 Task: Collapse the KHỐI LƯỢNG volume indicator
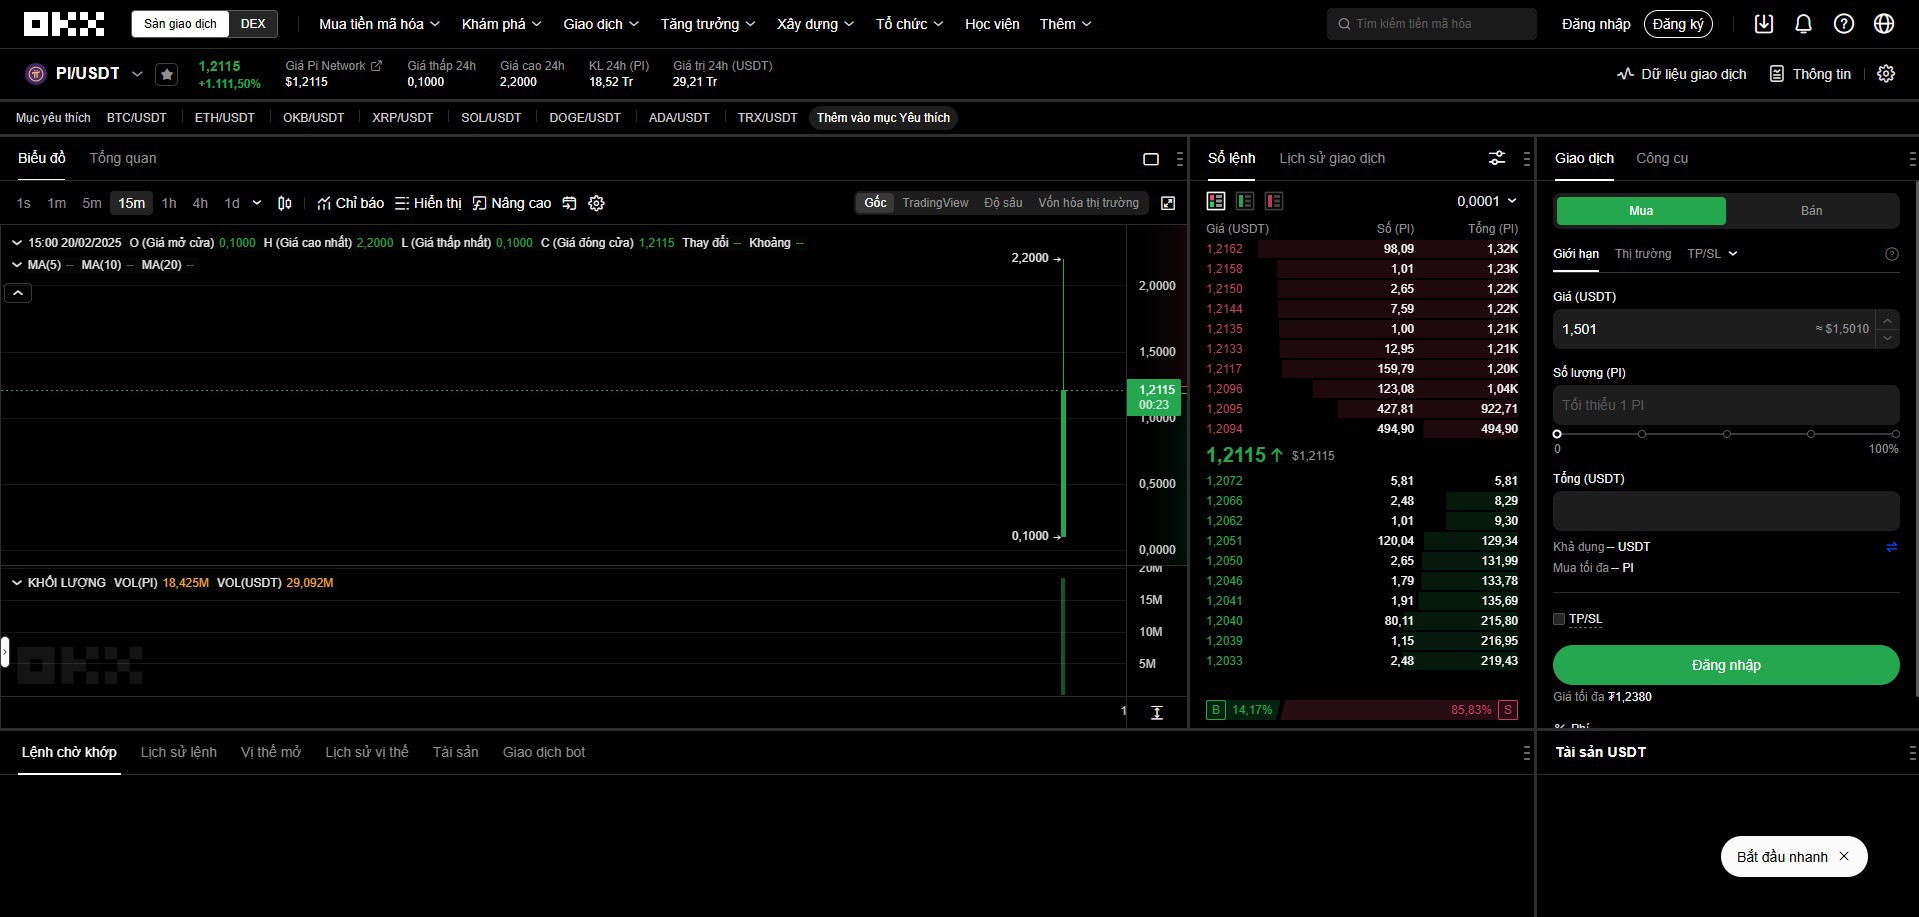tap(17, 583)
